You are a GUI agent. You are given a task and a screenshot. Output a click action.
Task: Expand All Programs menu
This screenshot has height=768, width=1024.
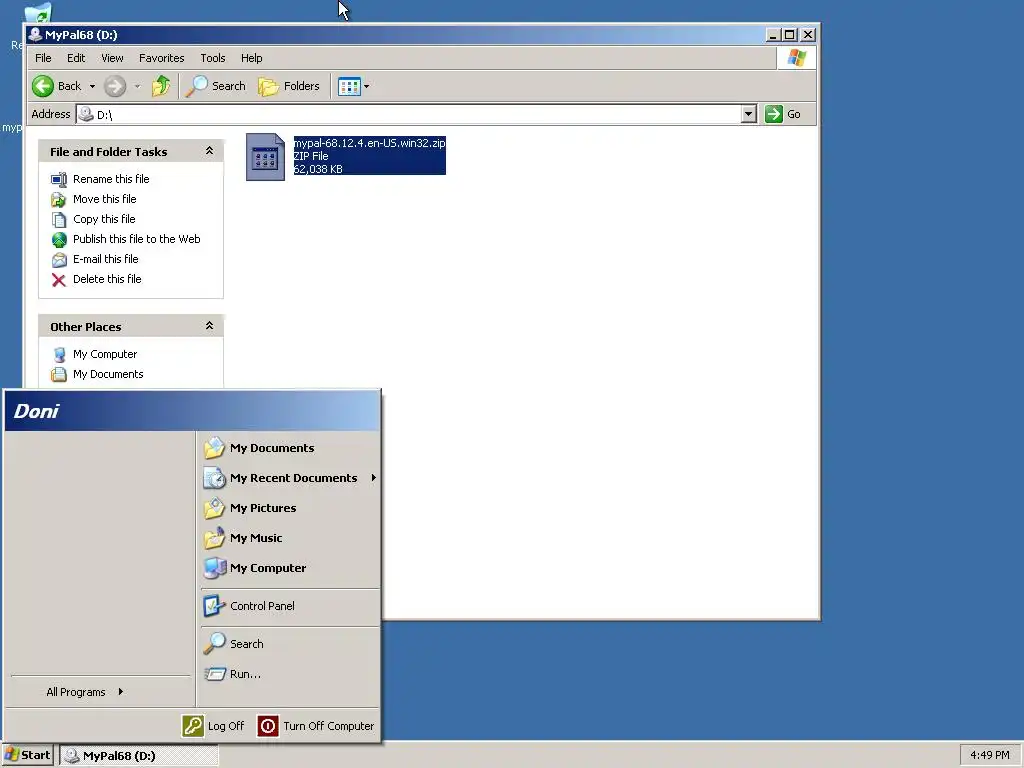pyautogui.click(x=85, y=692)
